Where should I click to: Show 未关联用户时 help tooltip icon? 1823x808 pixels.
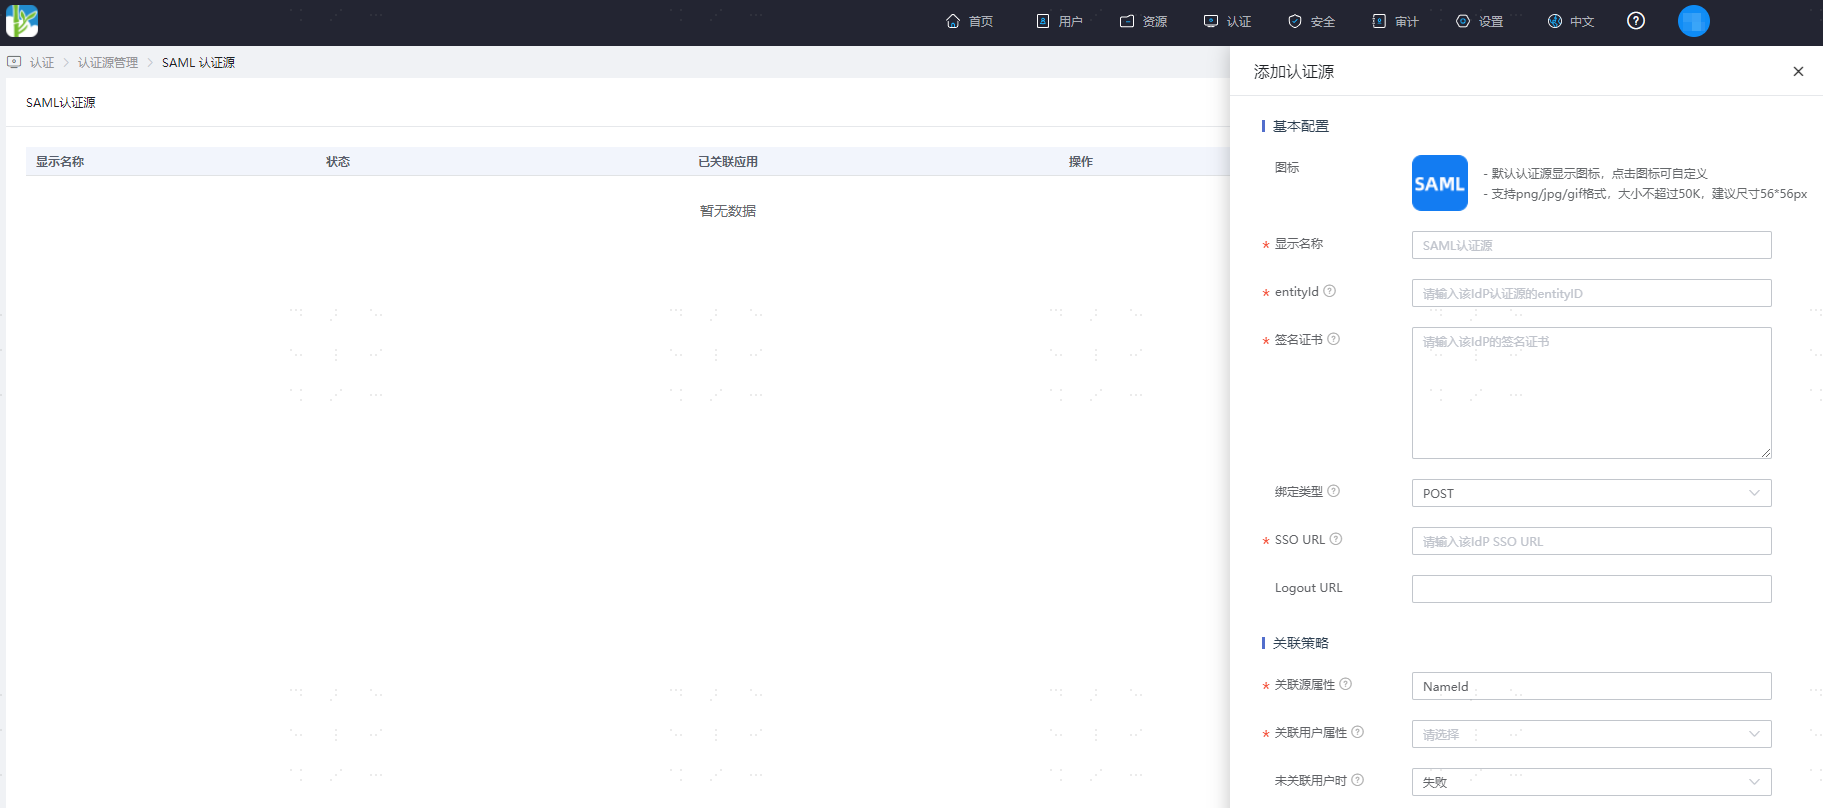(1358, 780)
